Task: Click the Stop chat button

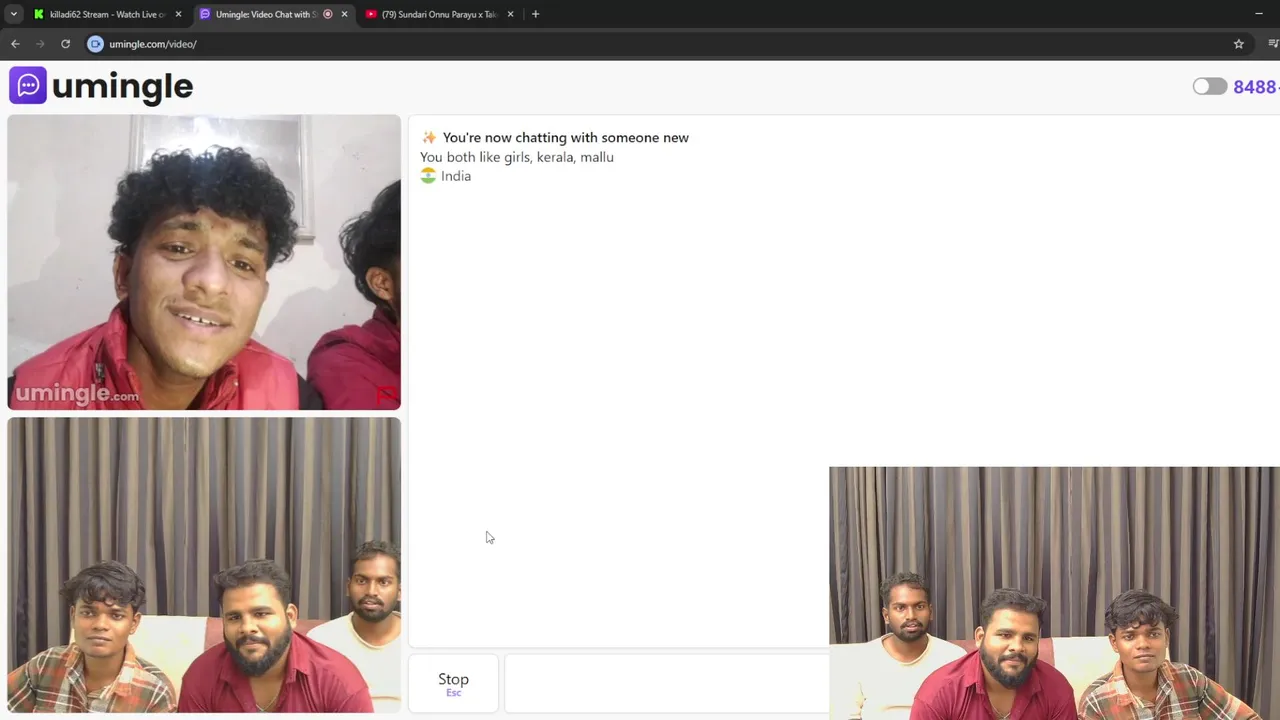Action: click(453, 684)
